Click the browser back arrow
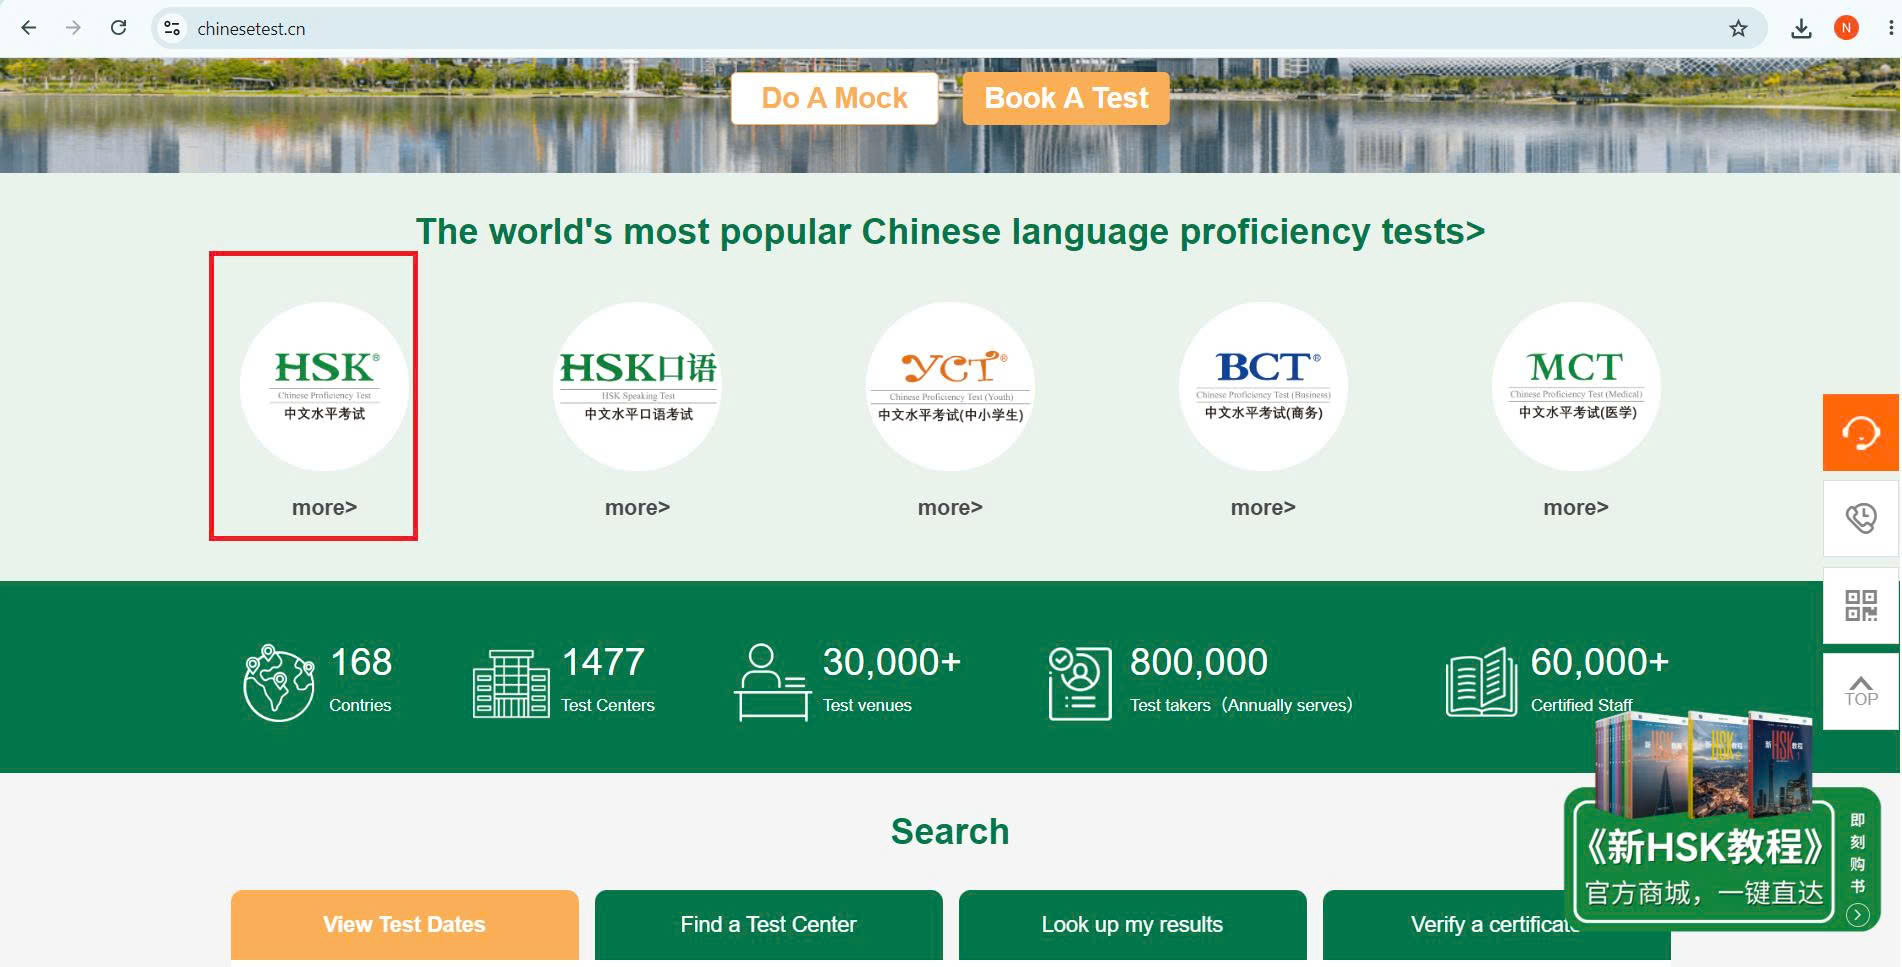 pyautogui.click(x=29, y=28)
